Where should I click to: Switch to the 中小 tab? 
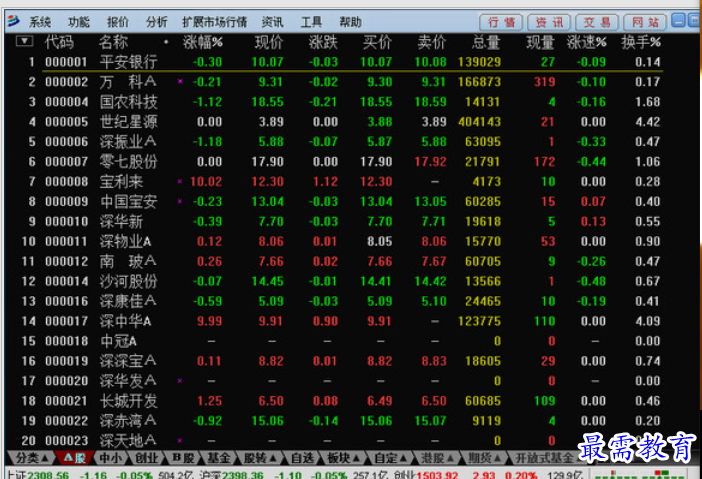click(110, 458)
